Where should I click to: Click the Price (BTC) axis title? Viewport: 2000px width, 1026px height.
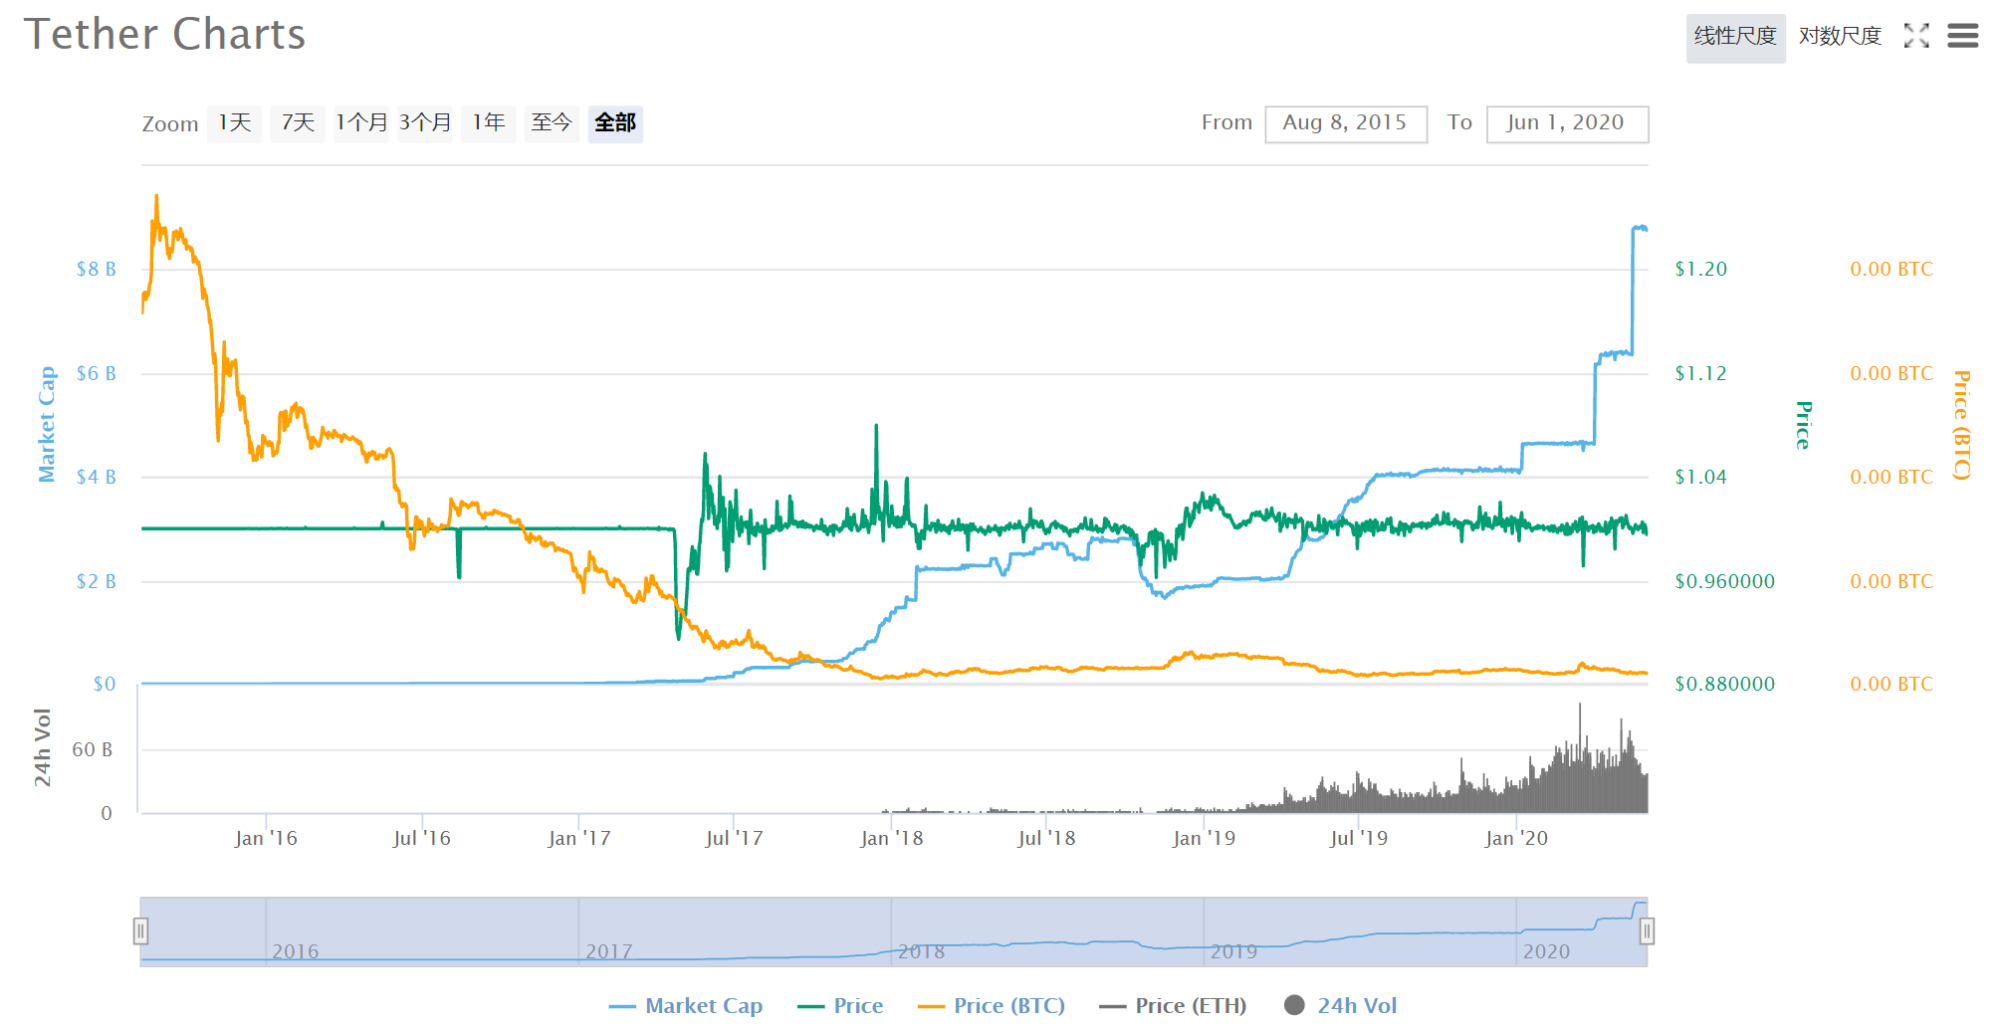[x=1962, y=425]
